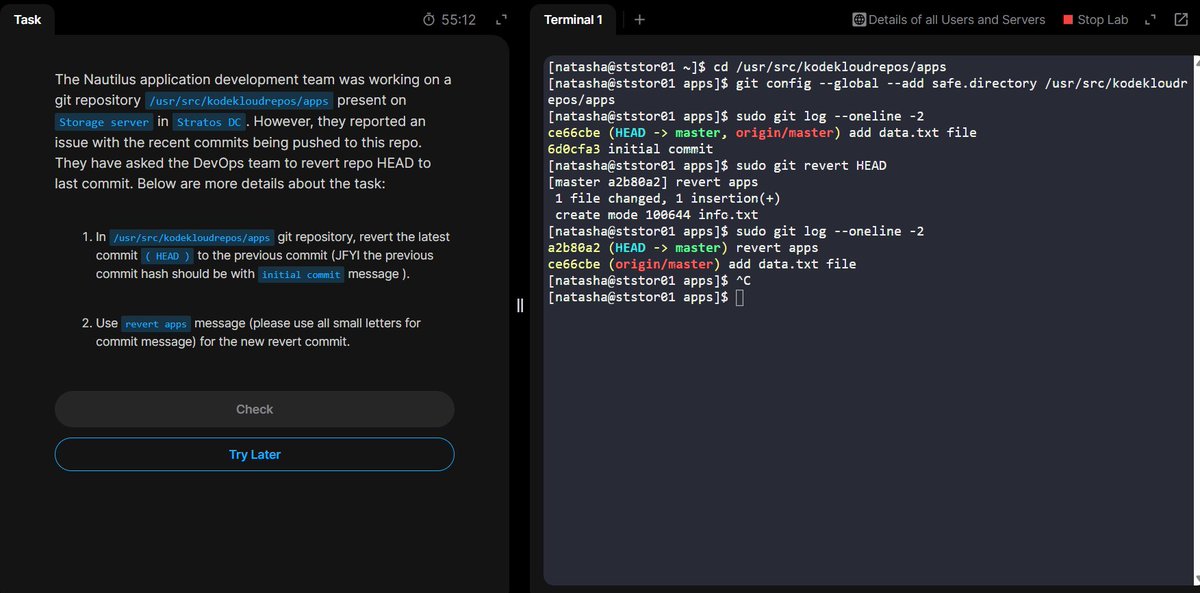Click the Storage server label

coord(103,122)
